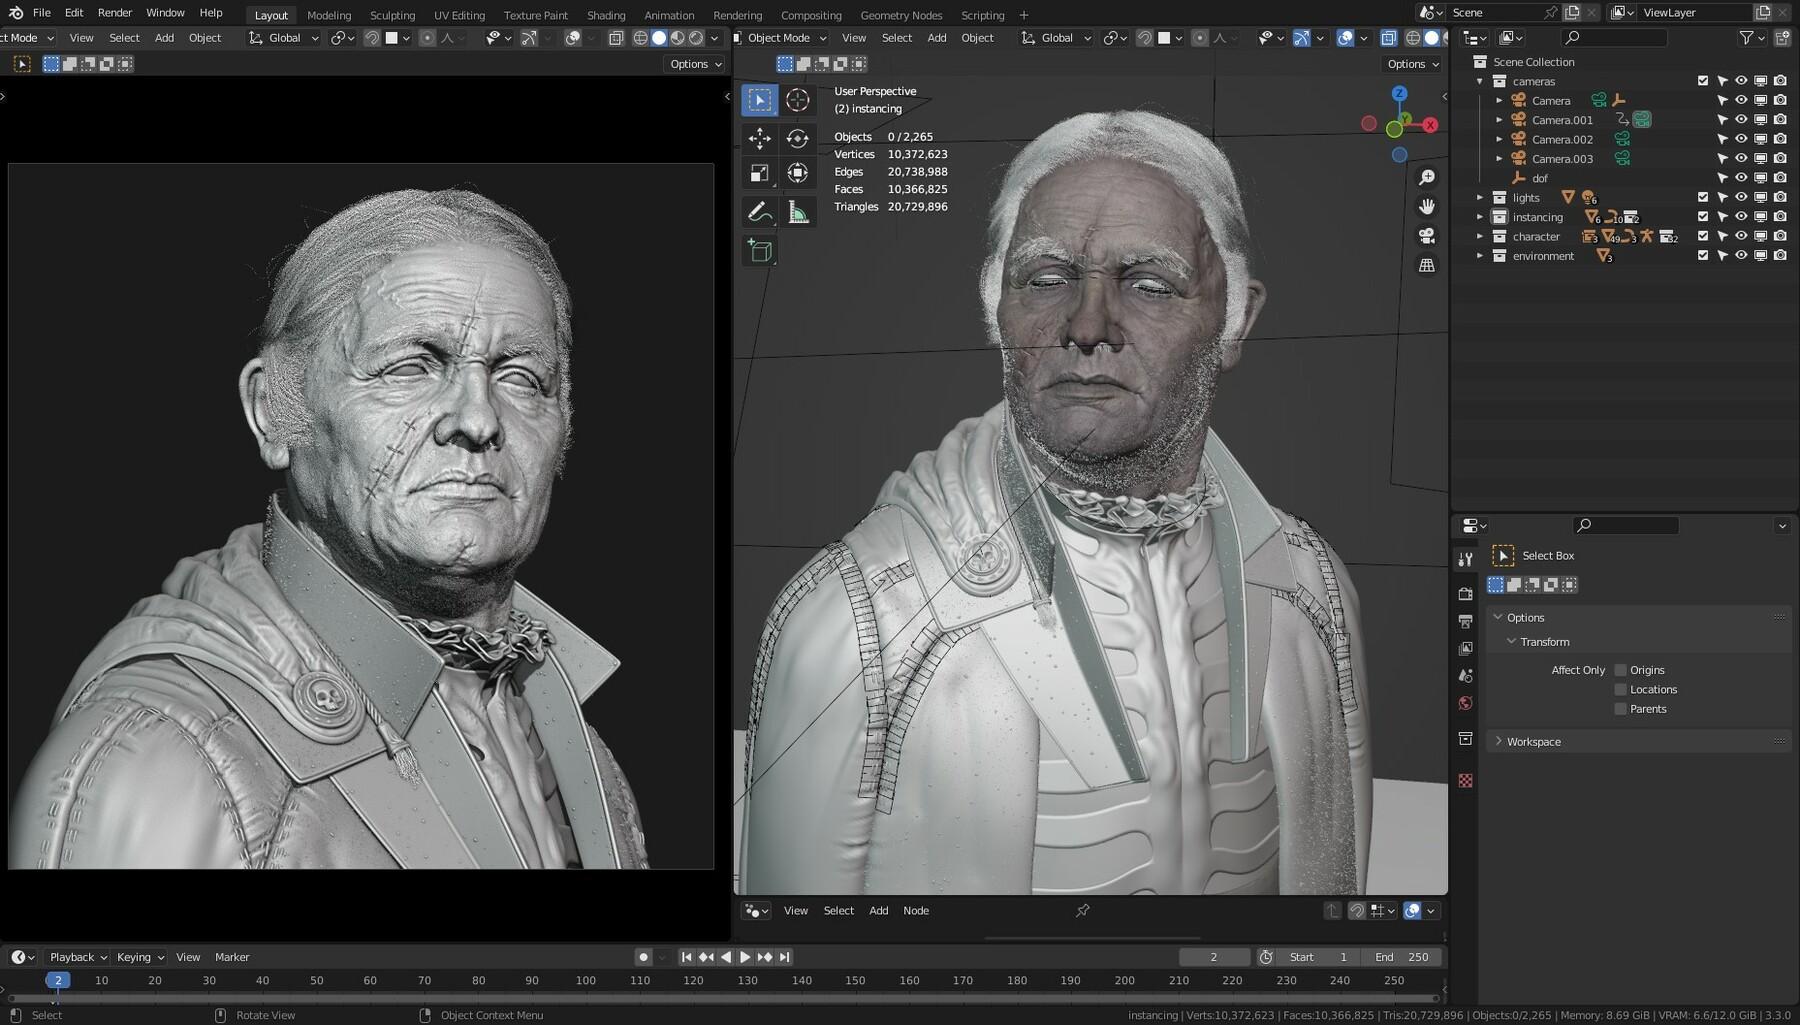Select the Move tool in the viewport toolbar
Viewport: 1800px width, 1025px height.
click(x=760, y=139)
